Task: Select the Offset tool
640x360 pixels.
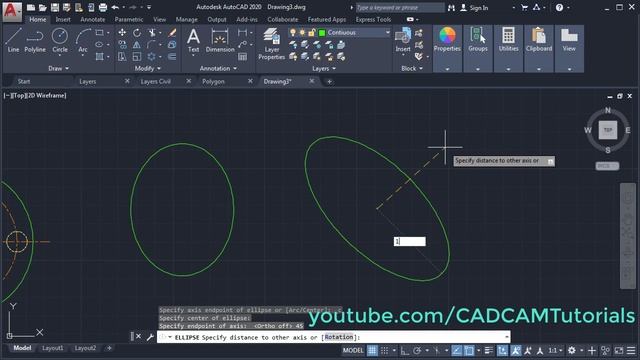Action: (x=172, y=56)
